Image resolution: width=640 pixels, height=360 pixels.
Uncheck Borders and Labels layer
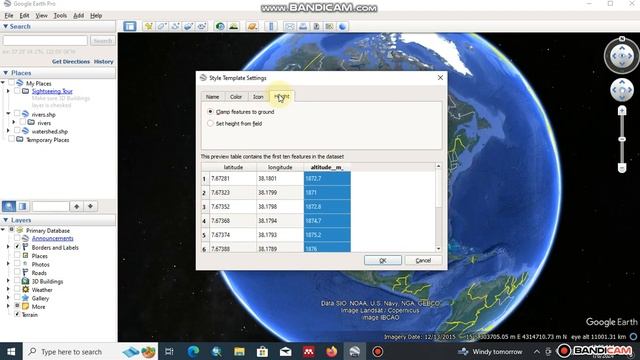17,247
